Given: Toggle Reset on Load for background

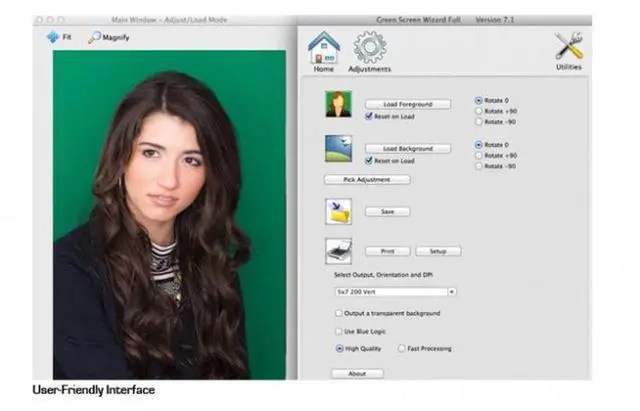Looking at the screenshot, I should pos(369,161).
